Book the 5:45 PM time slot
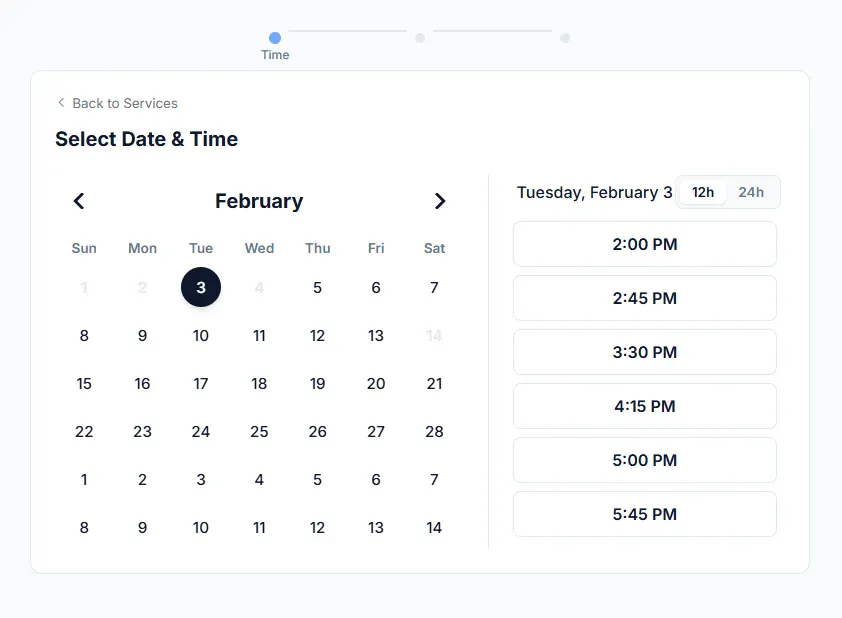This screenshot has width=842, height=618. pyautogui.click(x=644, y=514)
